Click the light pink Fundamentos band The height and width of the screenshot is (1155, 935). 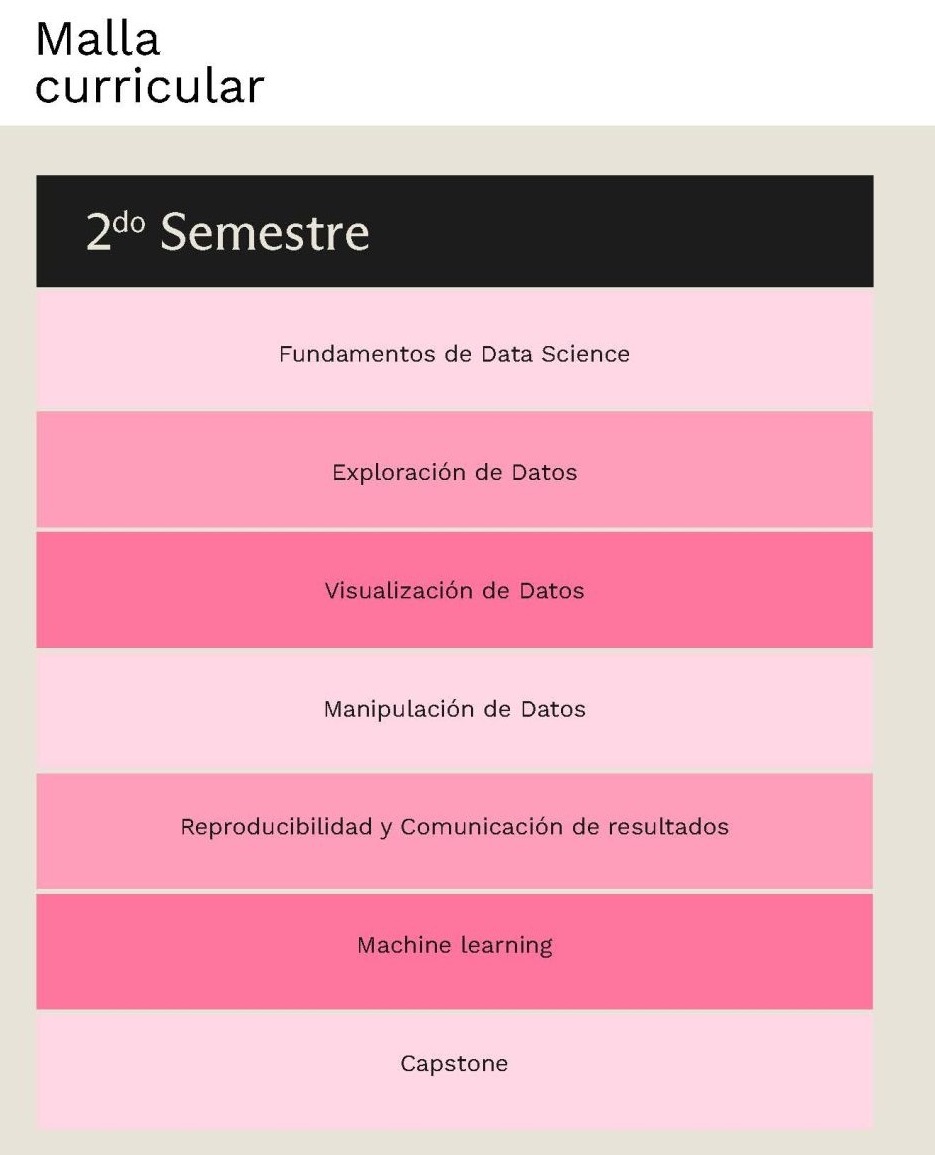455,348
